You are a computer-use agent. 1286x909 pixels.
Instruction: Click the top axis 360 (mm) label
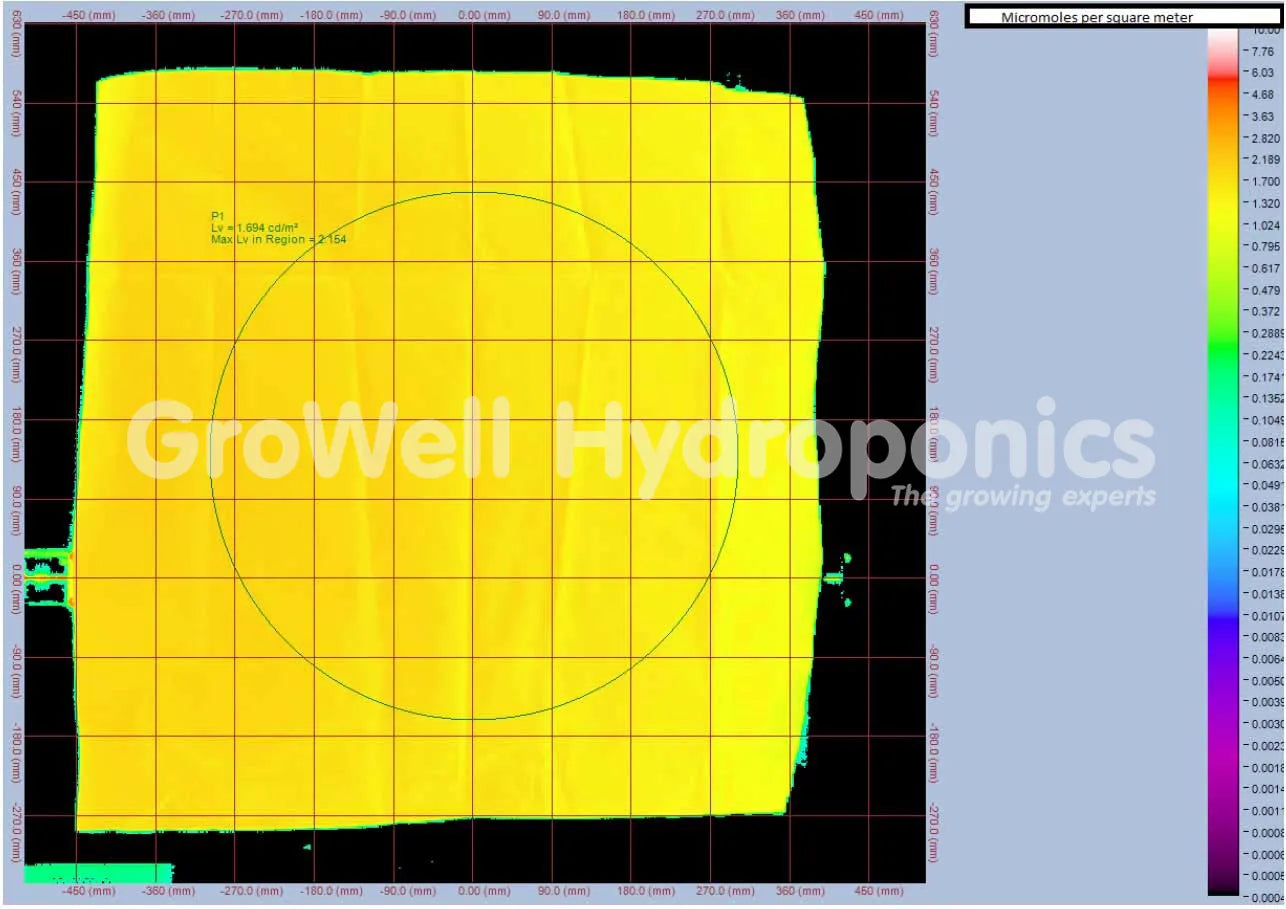[800, 15]
